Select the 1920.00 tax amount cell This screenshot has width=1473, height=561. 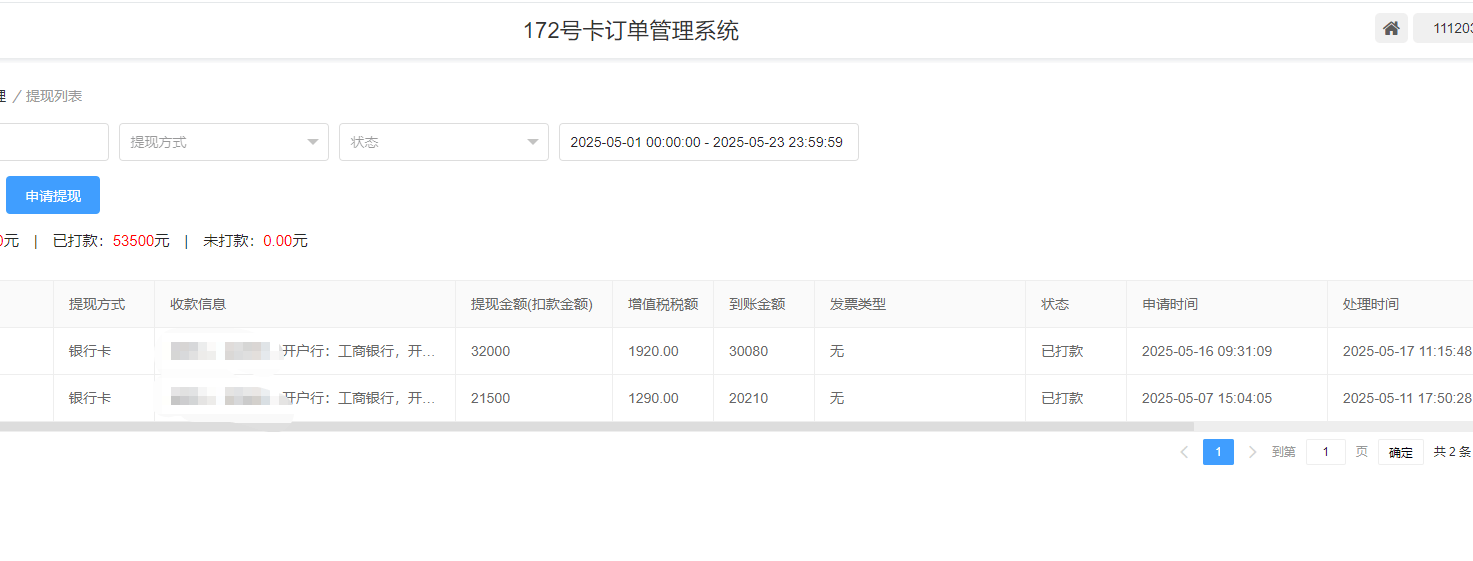(x=653, y=351)
